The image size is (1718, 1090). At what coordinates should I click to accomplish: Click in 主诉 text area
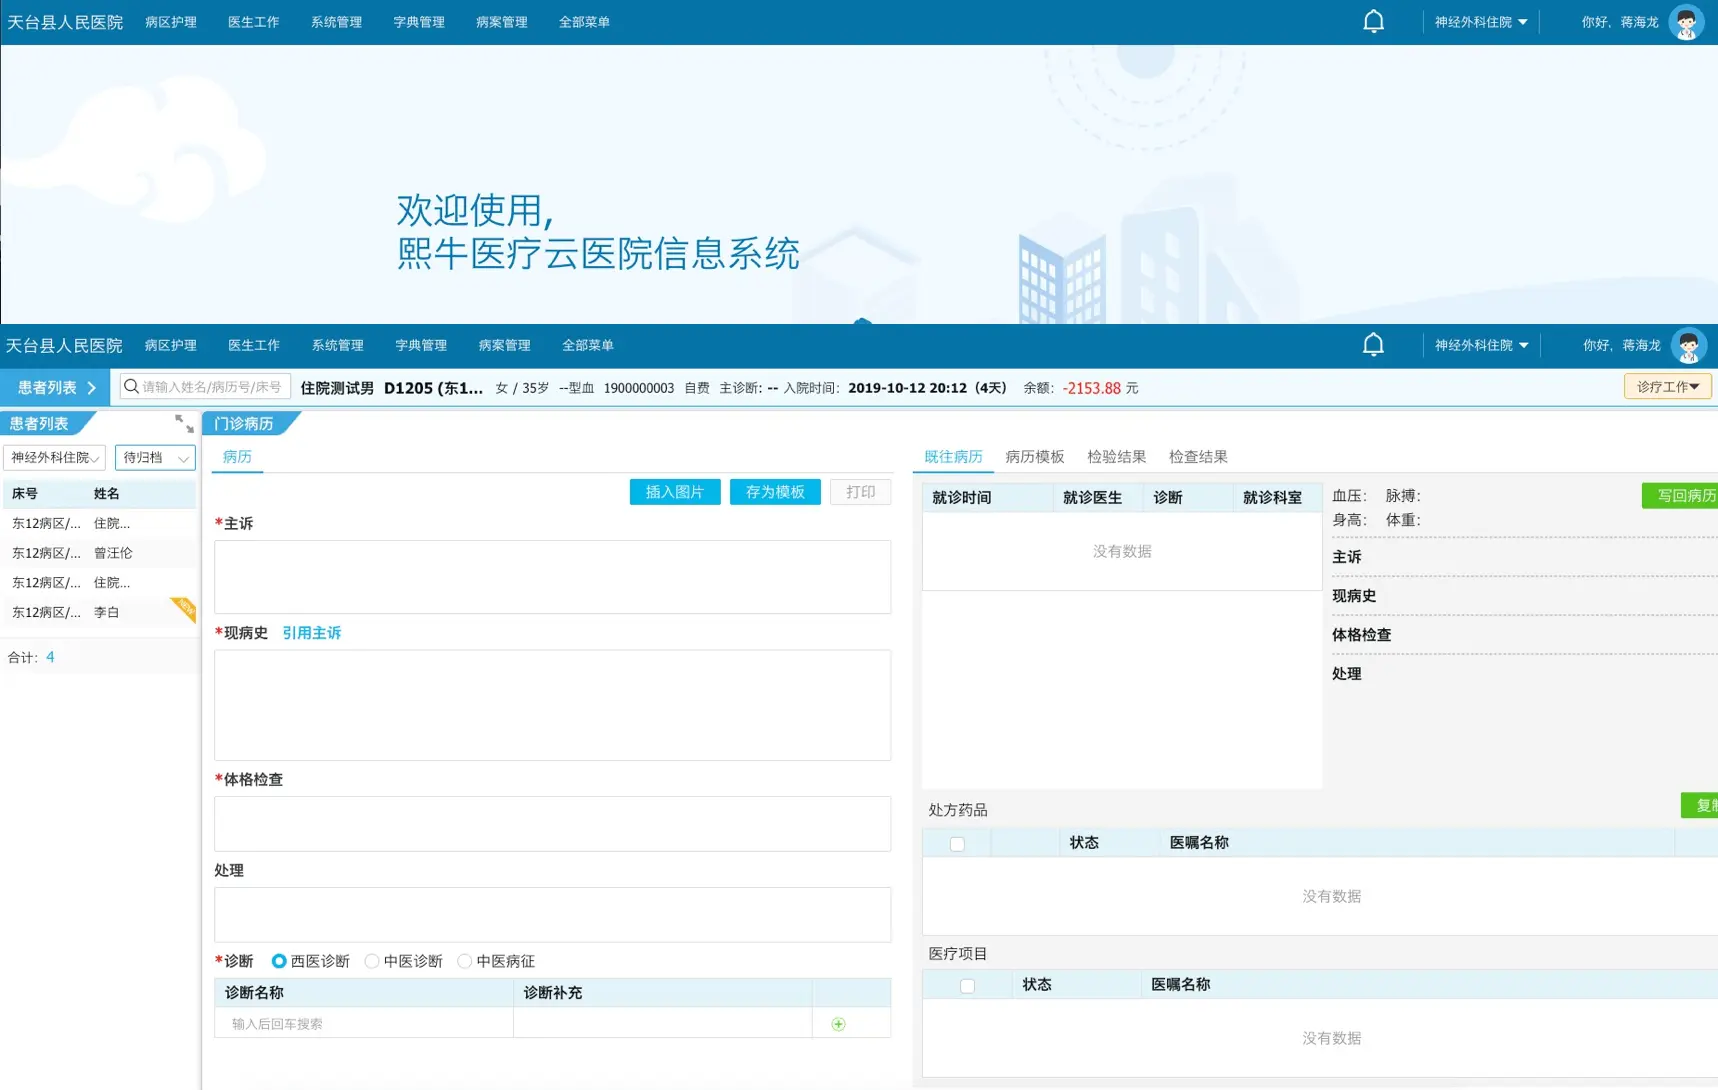pos(552,577)
